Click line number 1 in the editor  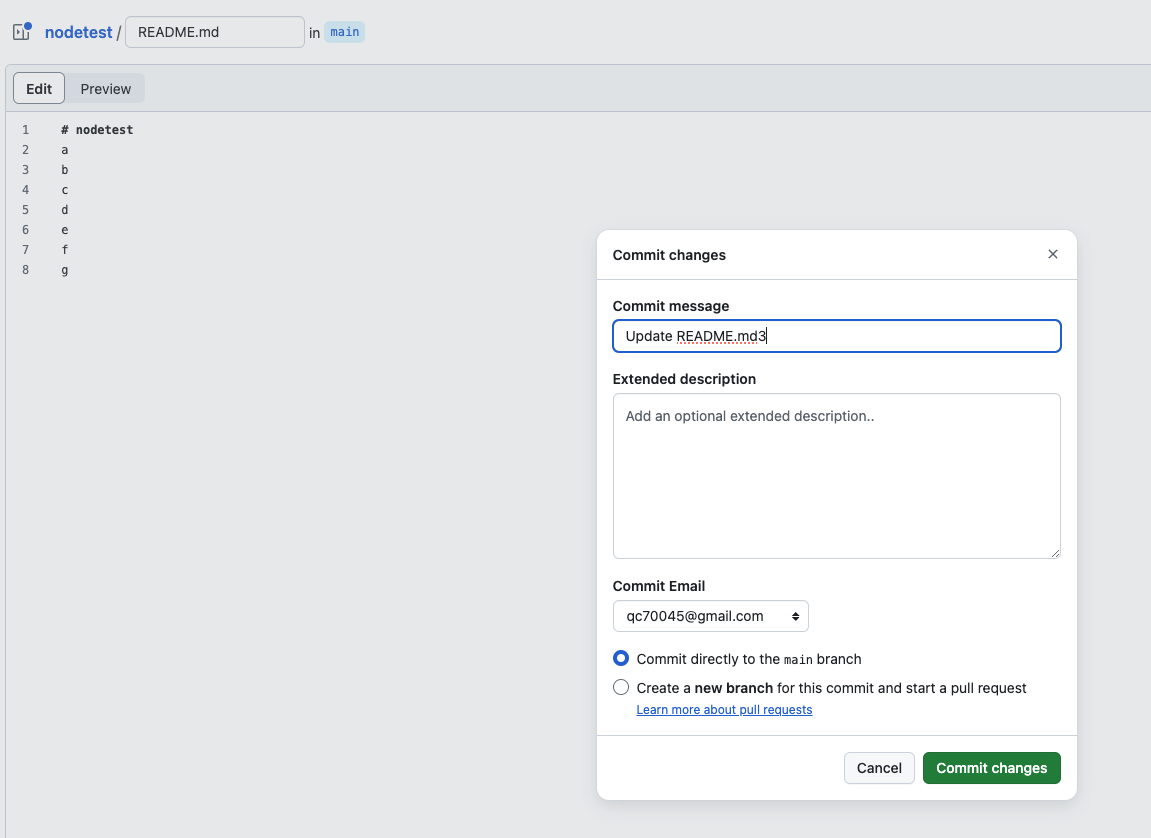tap(25, 130)
